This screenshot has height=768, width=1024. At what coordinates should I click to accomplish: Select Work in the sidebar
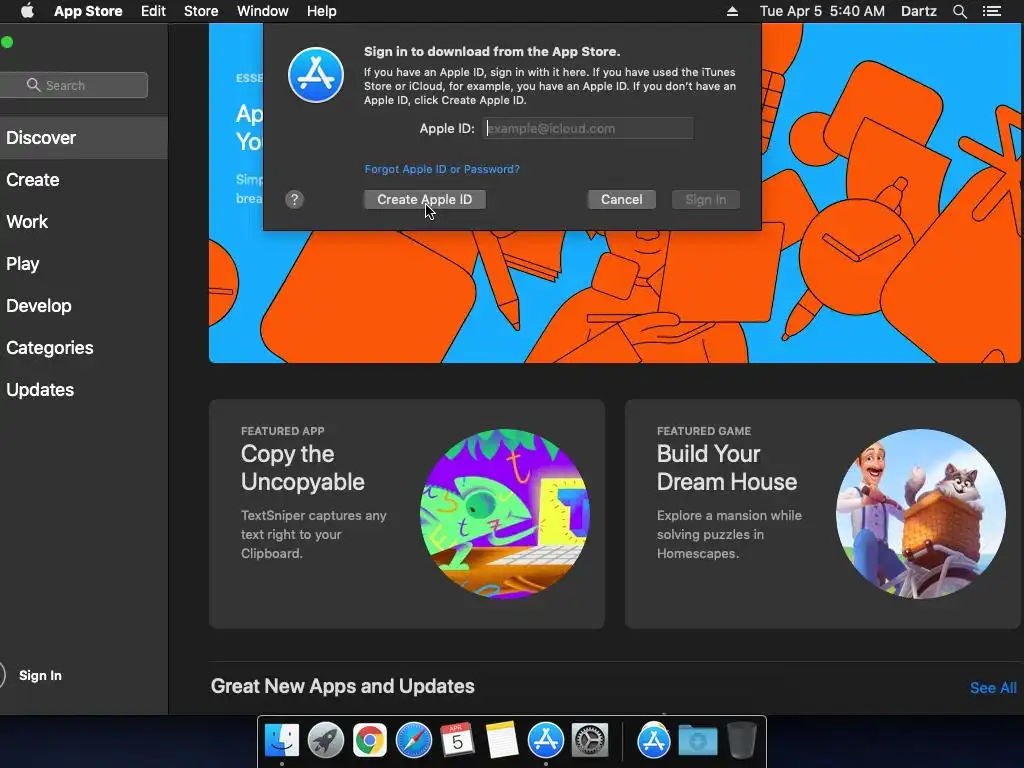pos(84,221)
